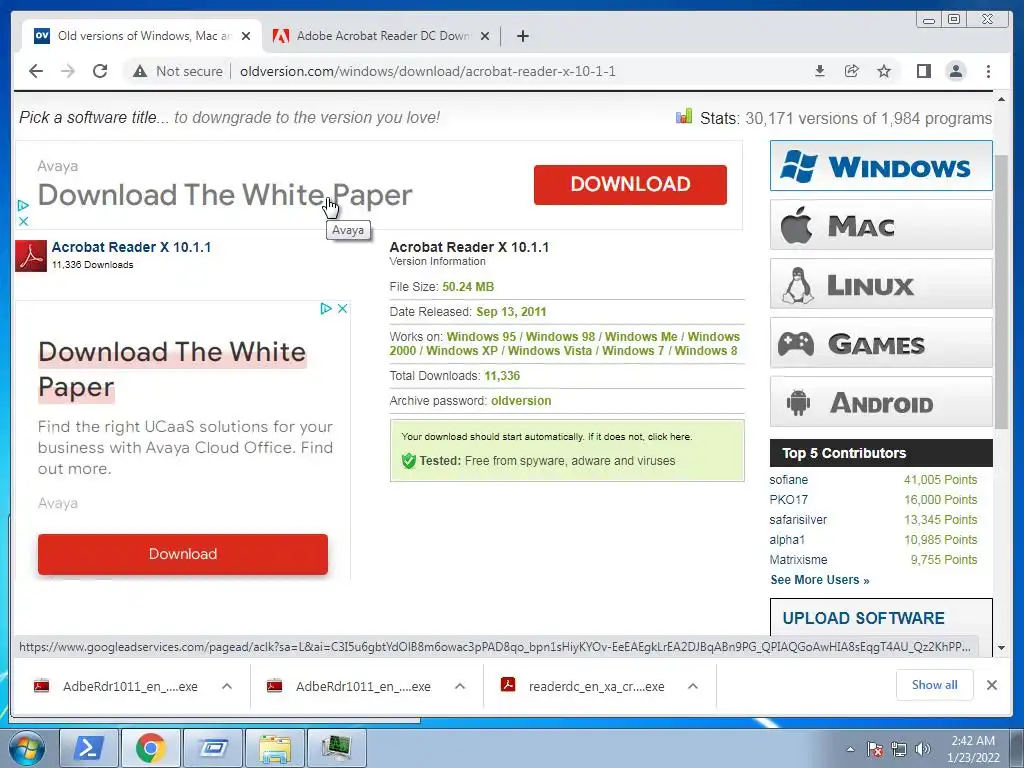
Task: Open File Explorer folder taskbar icon
Action: pyautogui.click(x=275, y=748)
